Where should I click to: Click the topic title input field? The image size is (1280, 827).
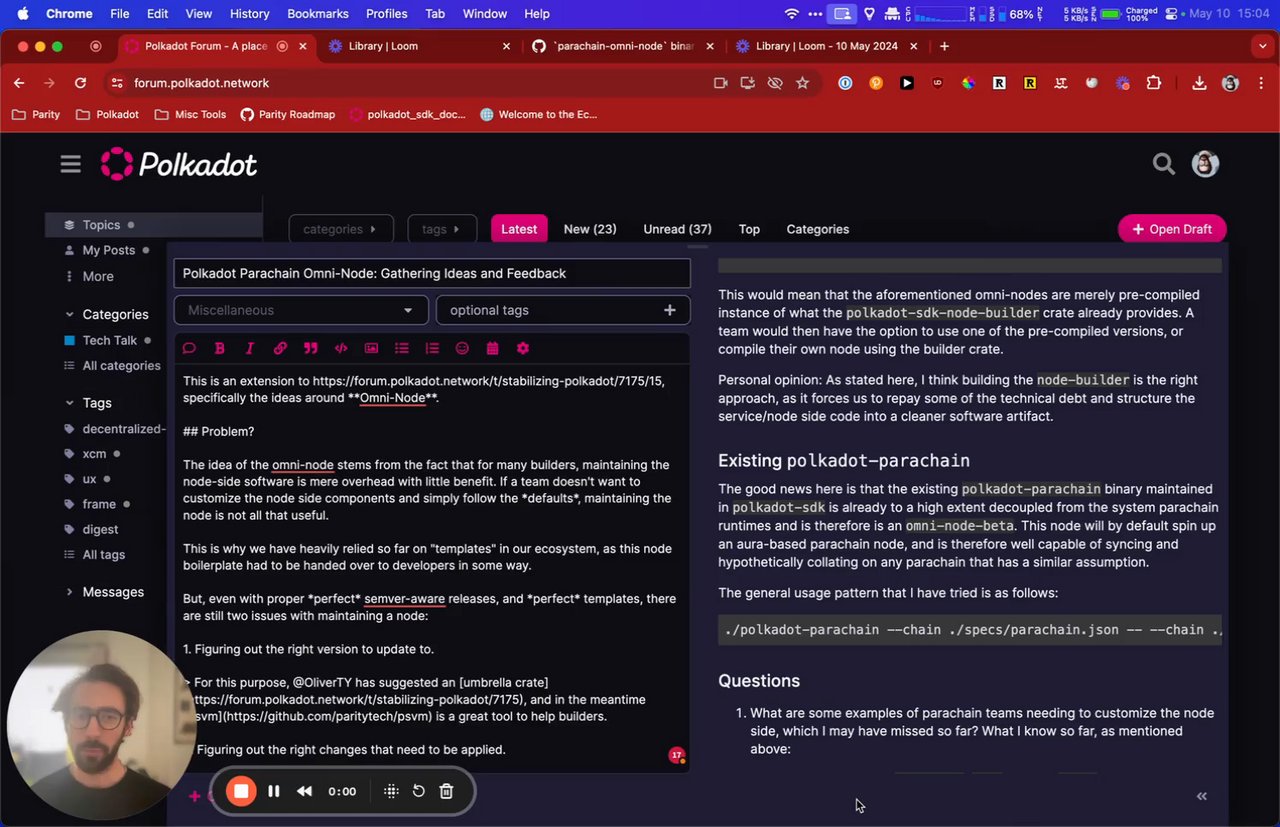coord(432,273)
